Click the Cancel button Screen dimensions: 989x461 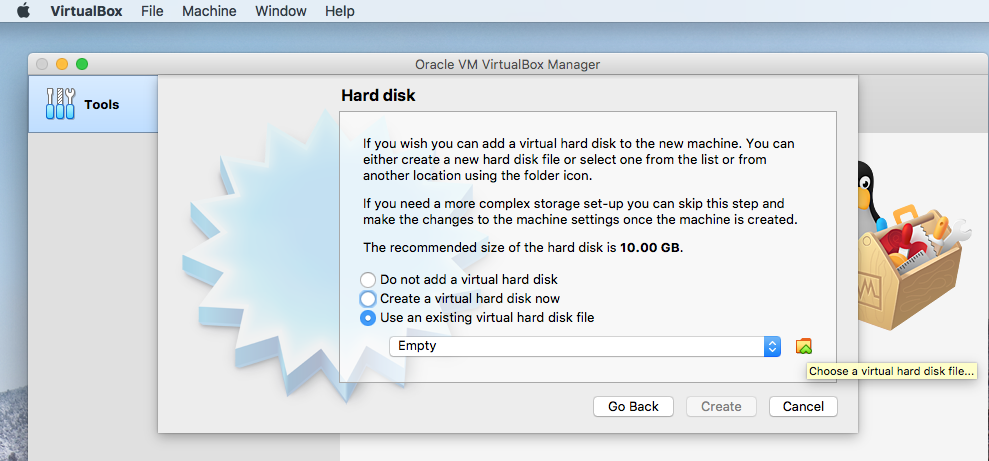point(803,406)
